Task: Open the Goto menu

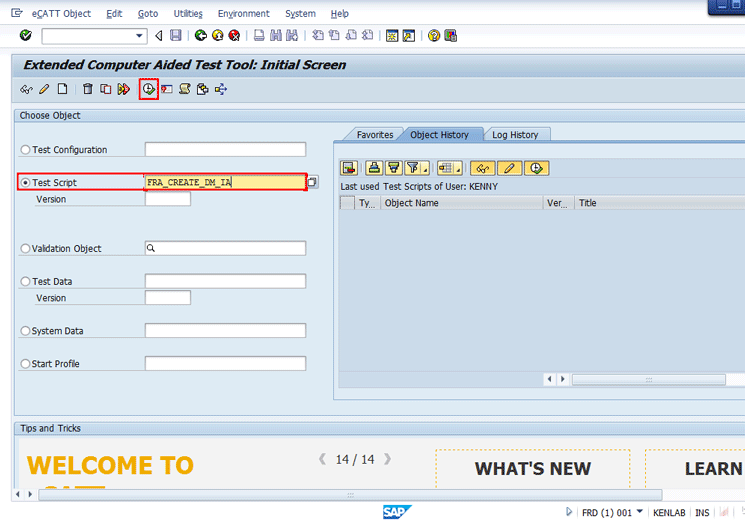Action: [148, 14]
